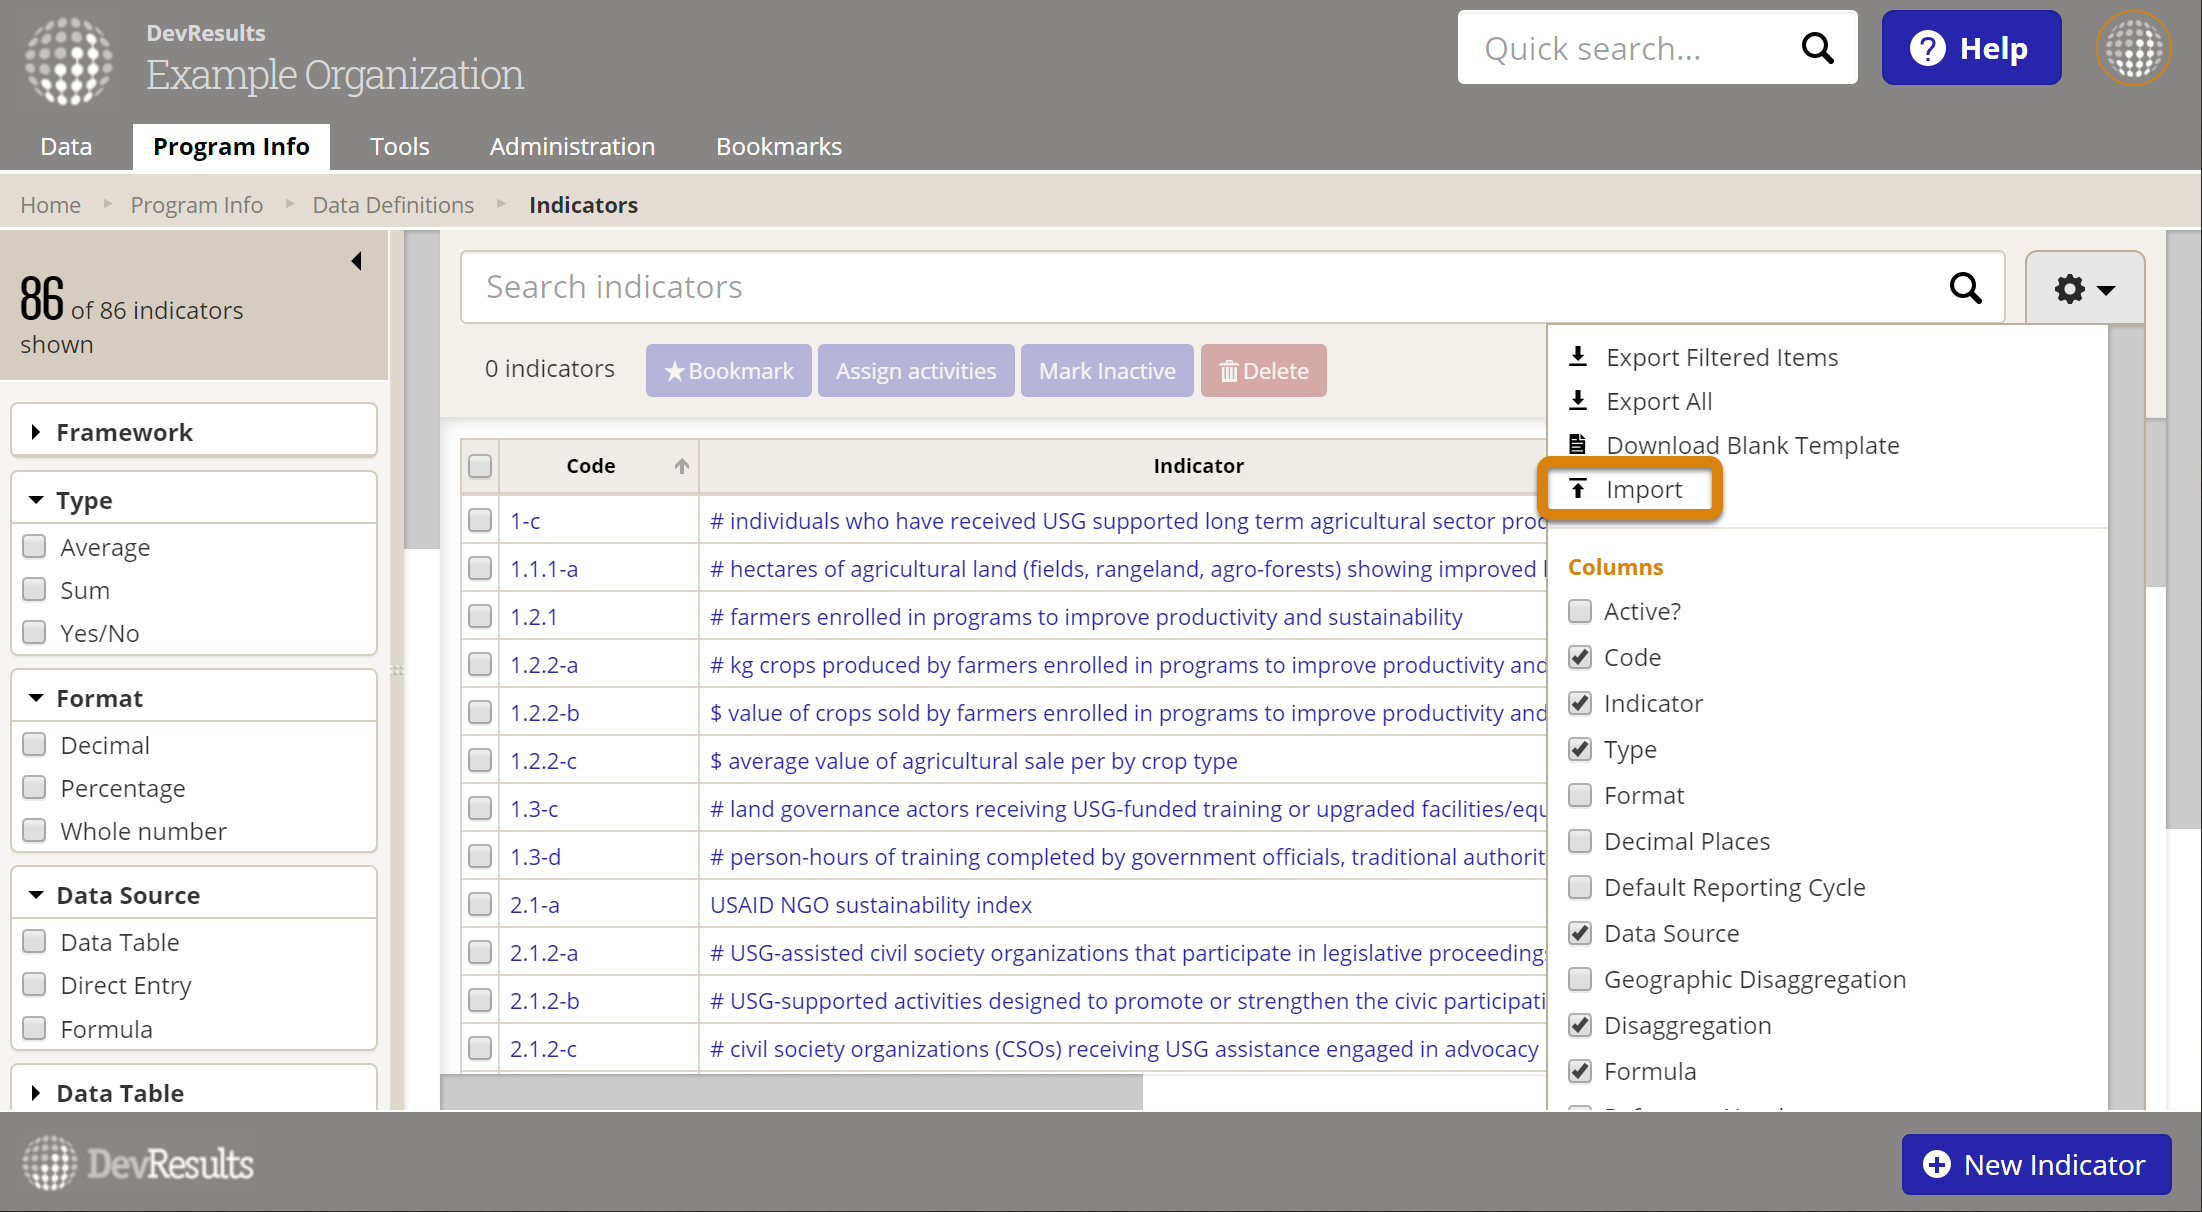Click the Download Blank Template document icon
The width and height of the screenshot is (2202, 1212).
1578,445
